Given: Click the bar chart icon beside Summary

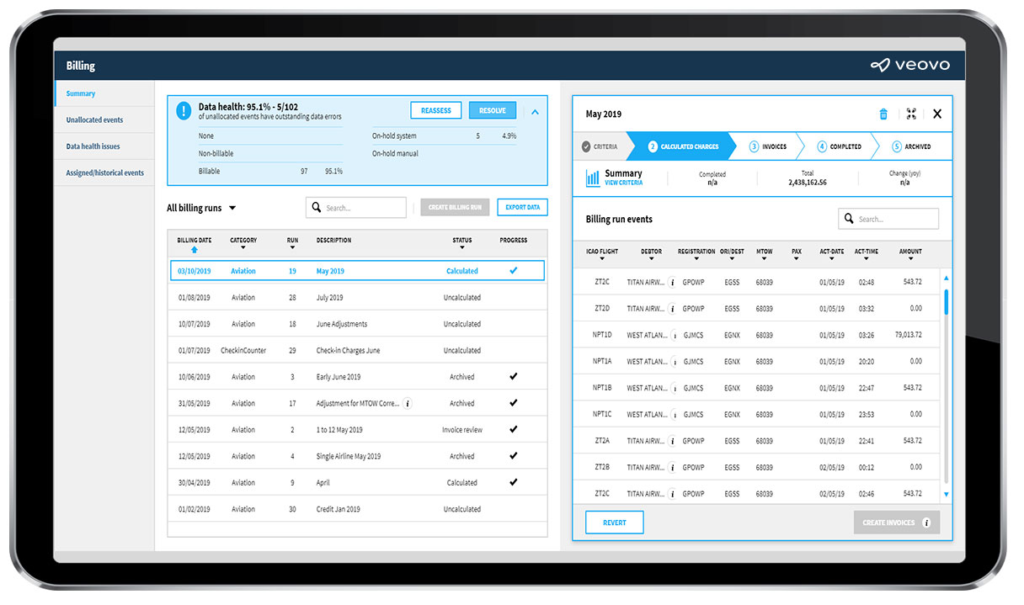Looking at the screenshot, I should coord(592,176).
